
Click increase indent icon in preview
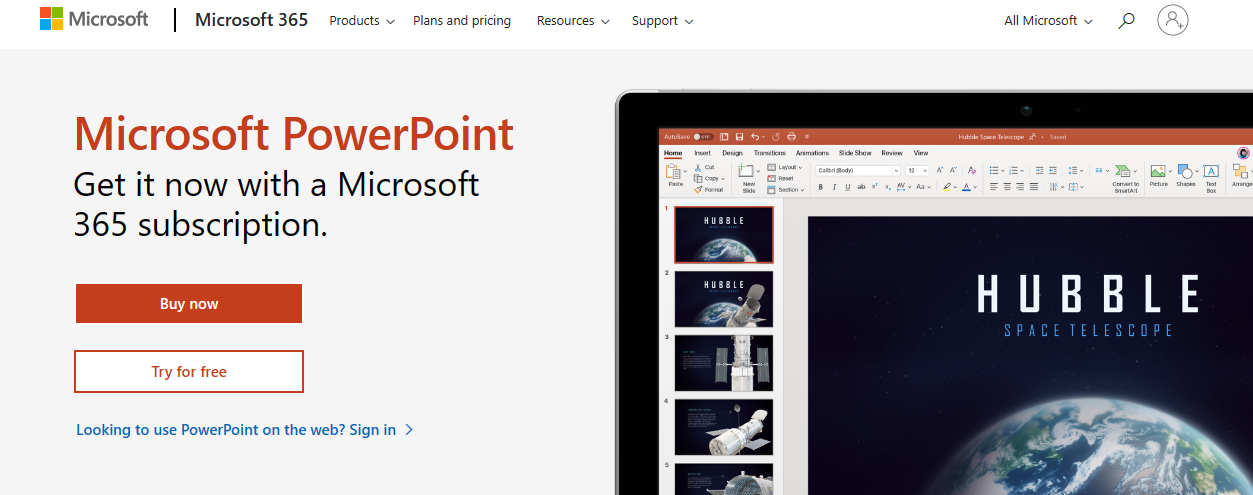pos(1039,170)
